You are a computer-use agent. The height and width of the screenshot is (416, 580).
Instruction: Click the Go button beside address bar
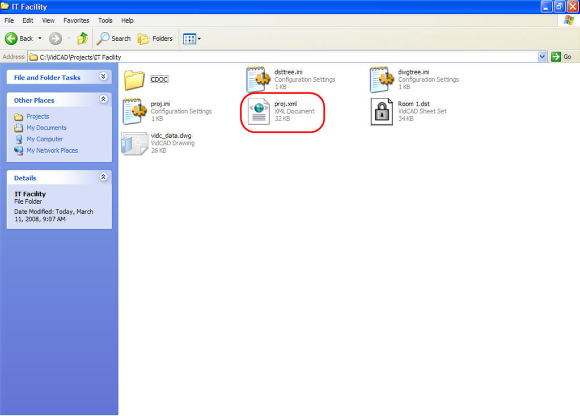point(562,57)
